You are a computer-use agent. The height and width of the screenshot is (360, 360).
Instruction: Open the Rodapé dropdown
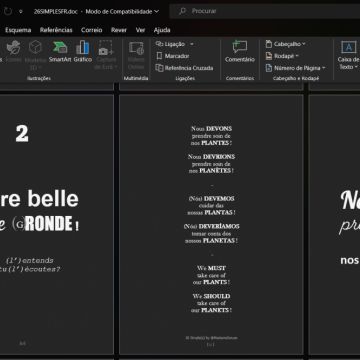(x=282, y=56)
